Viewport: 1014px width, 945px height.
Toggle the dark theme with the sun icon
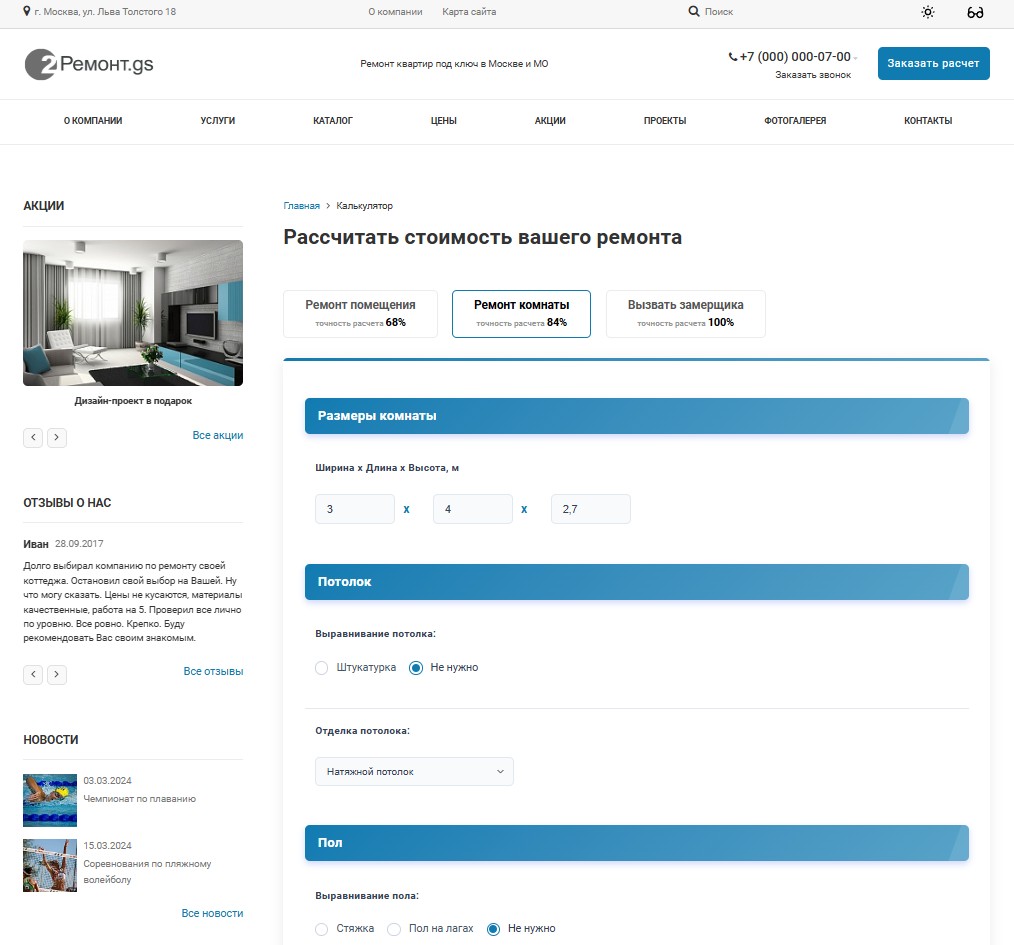pos(927,12)
